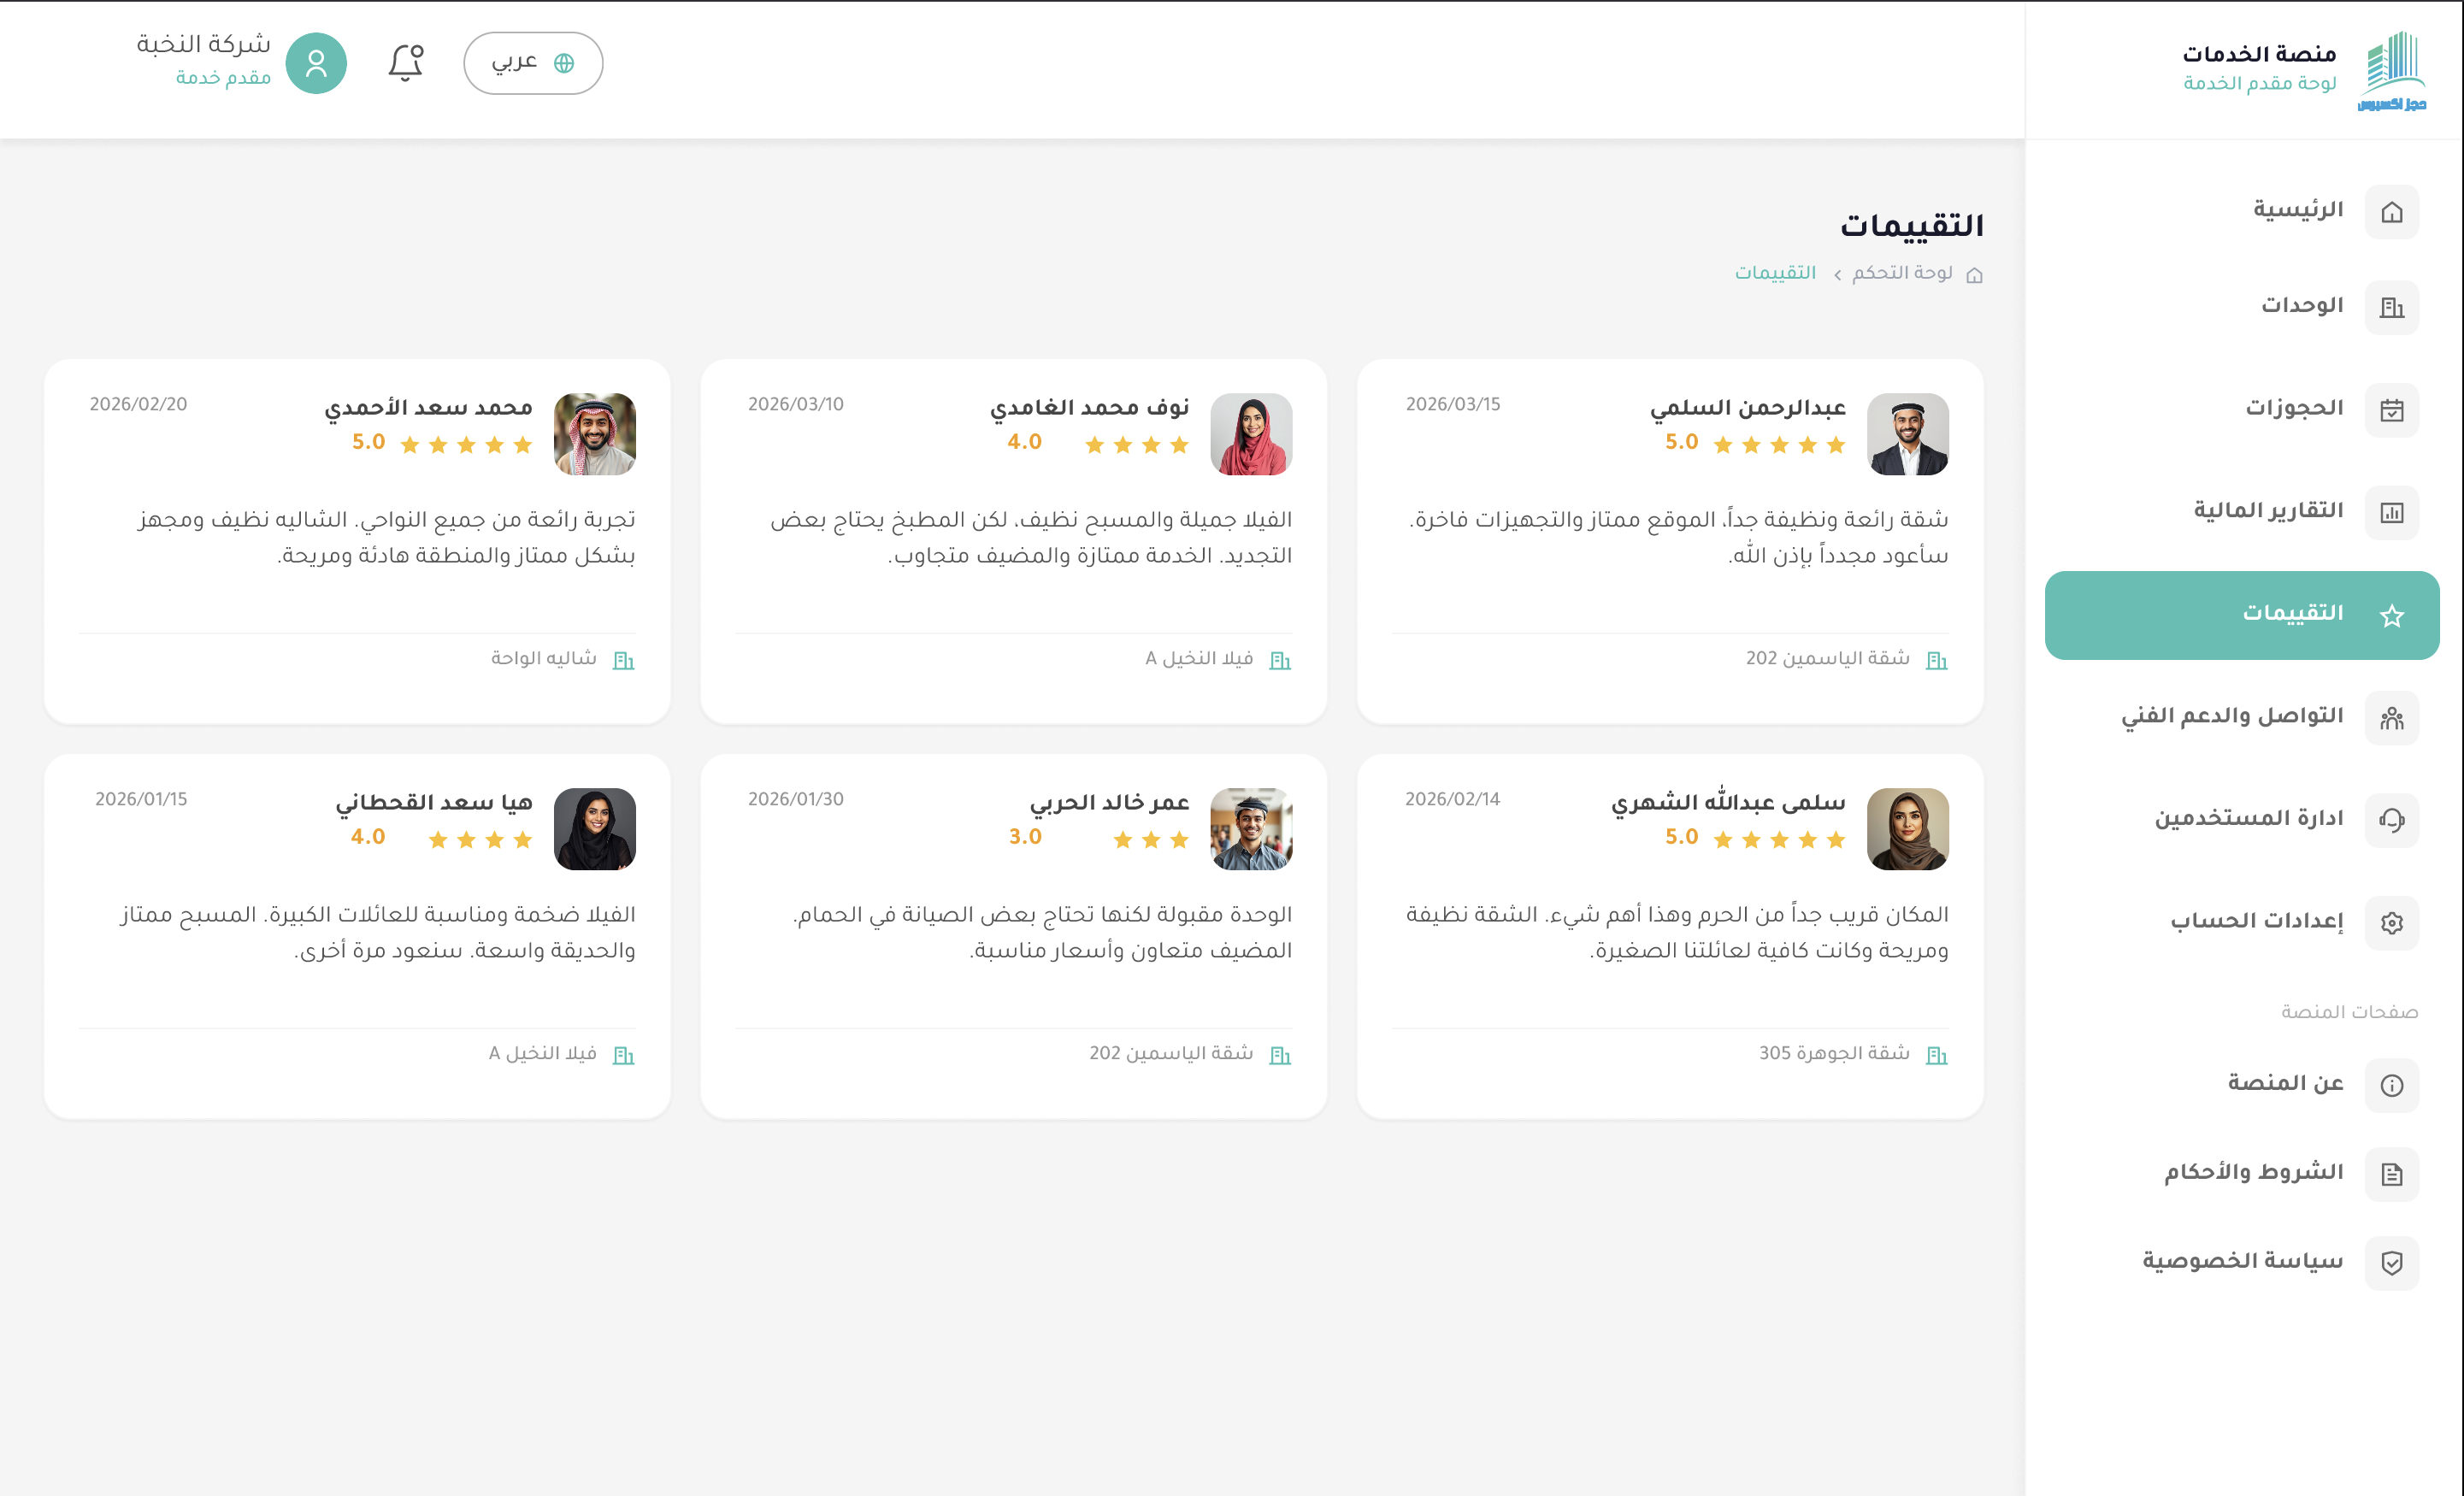The width and height of the screenshot is (2464, 1496).
Task: Click the platform logo icon
Action: pos(2392,70)
